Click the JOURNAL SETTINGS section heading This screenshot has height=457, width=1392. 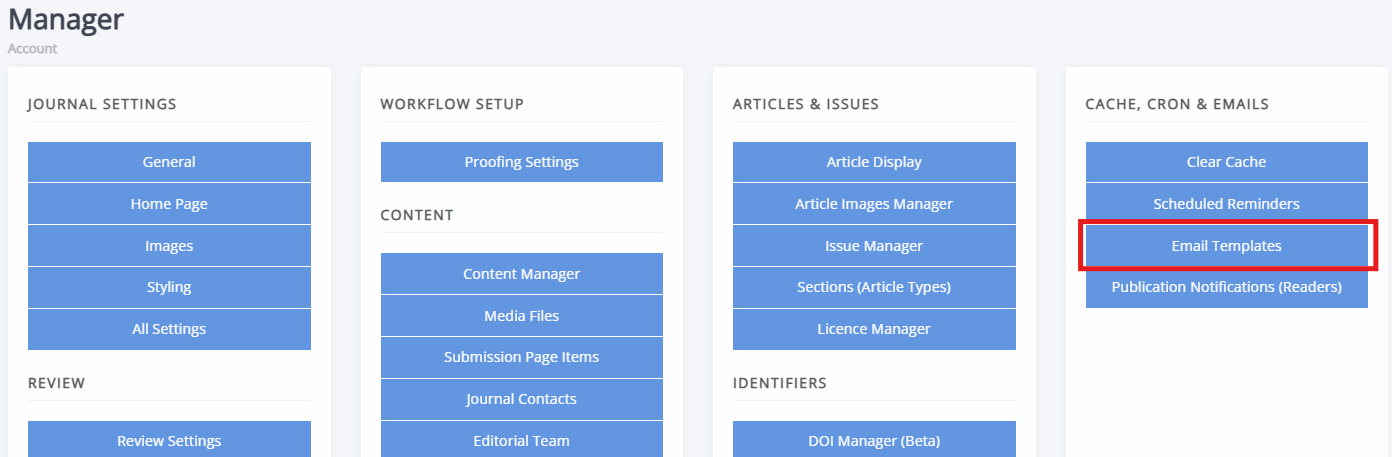[102, 104]
